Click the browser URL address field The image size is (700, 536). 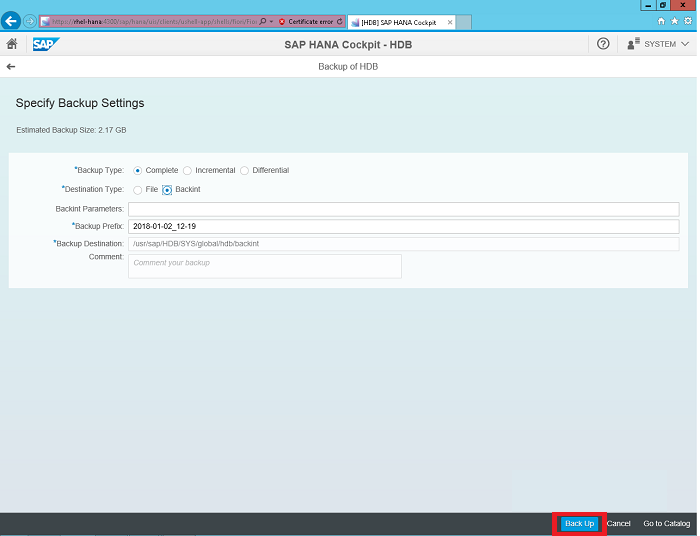tap(152, 21)
